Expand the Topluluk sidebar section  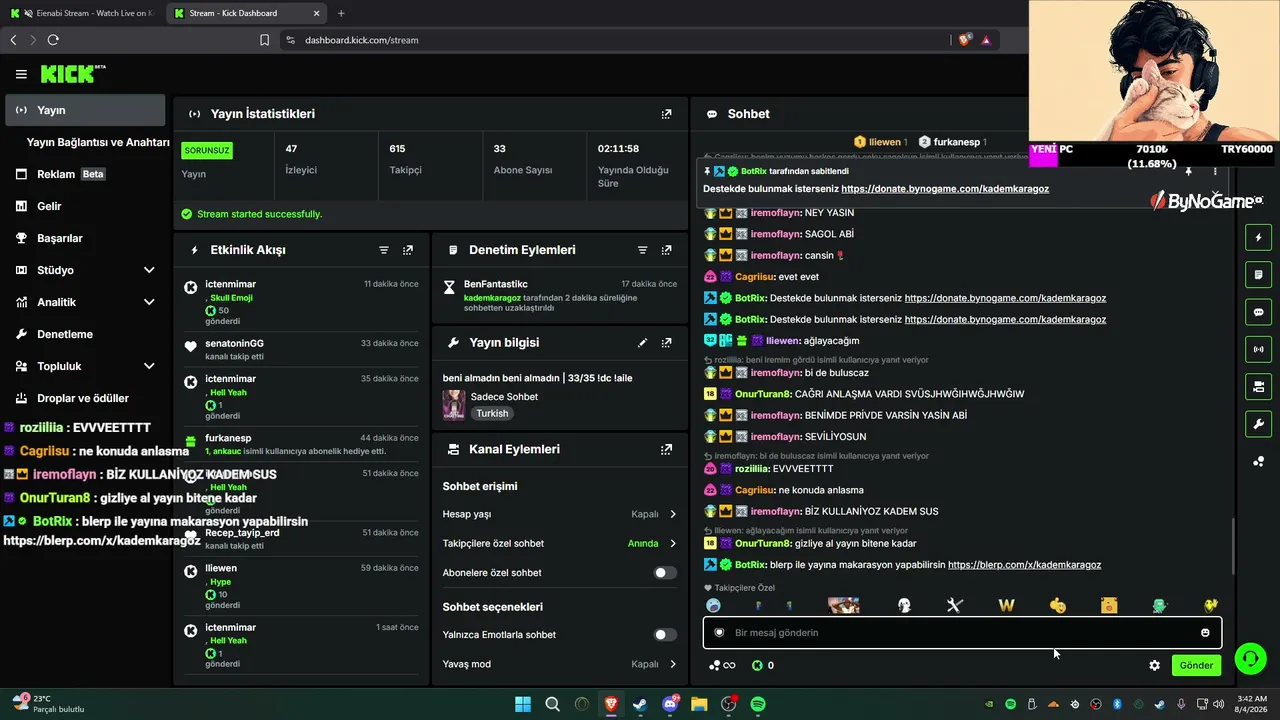click(x=149, y=366)
